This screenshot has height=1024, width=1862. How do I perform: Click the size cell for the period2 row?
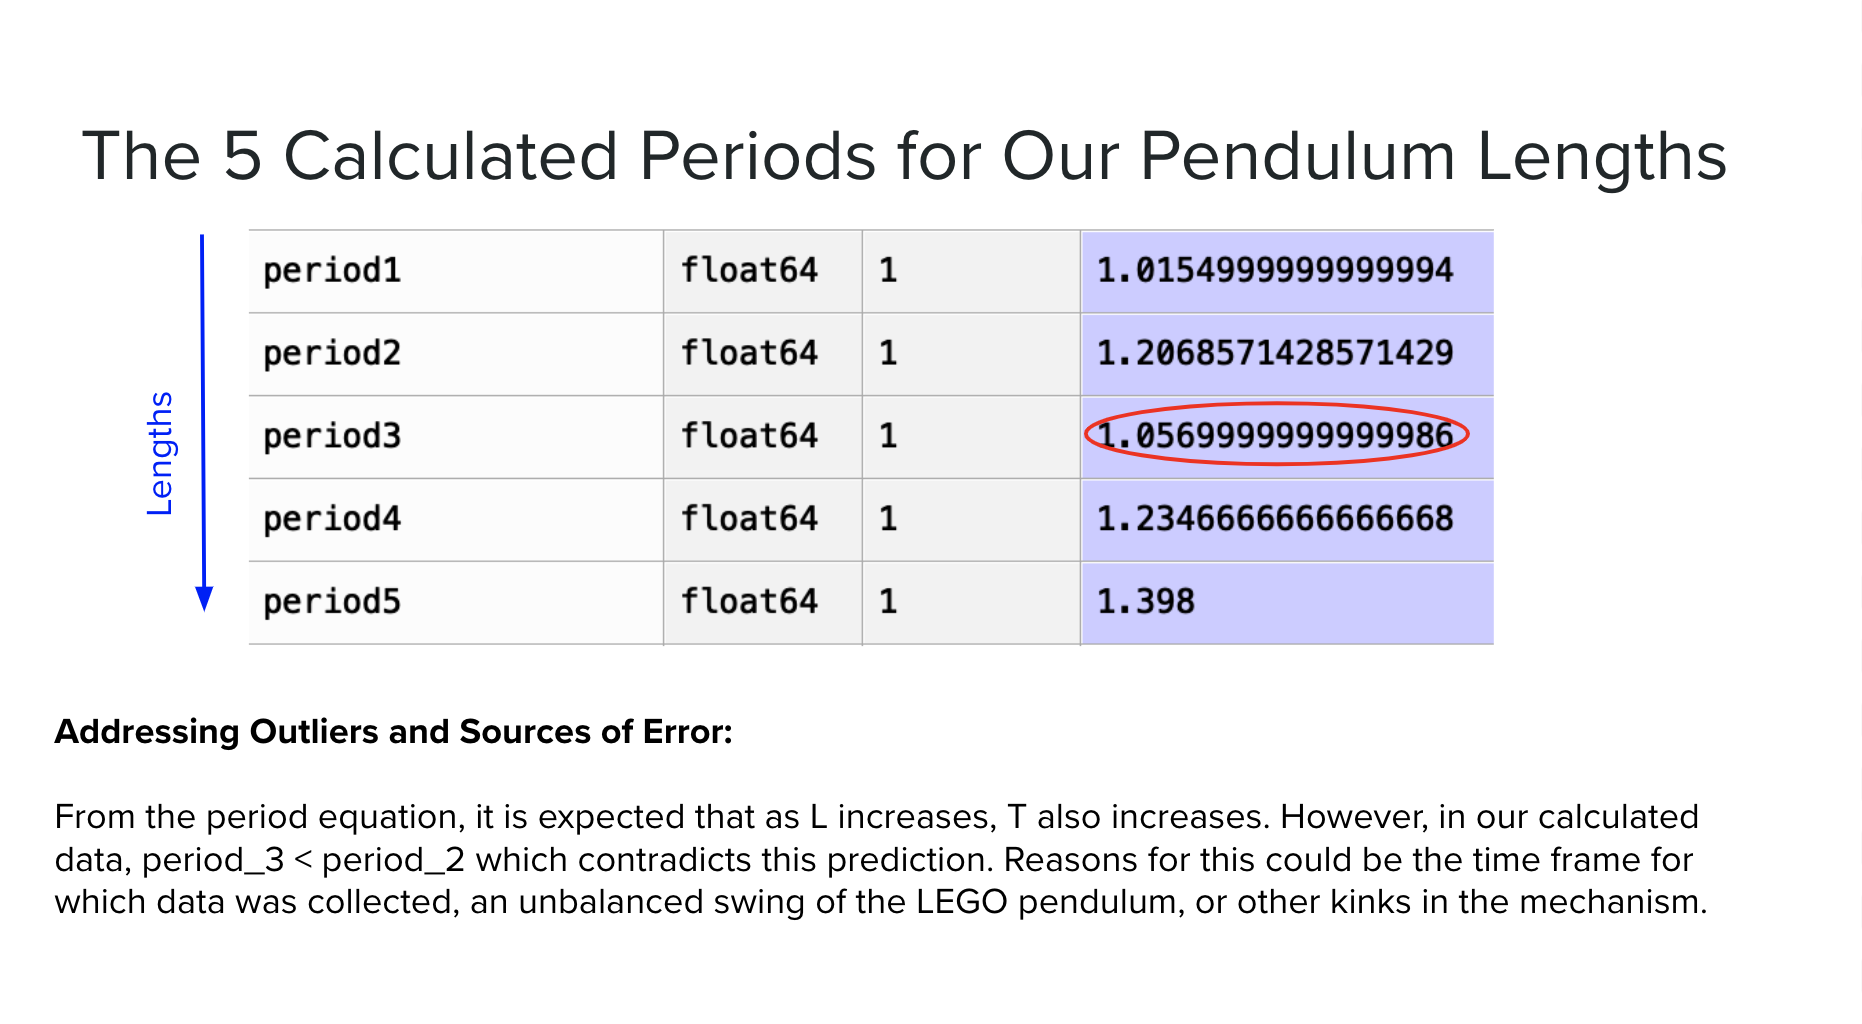pos(971,354)
